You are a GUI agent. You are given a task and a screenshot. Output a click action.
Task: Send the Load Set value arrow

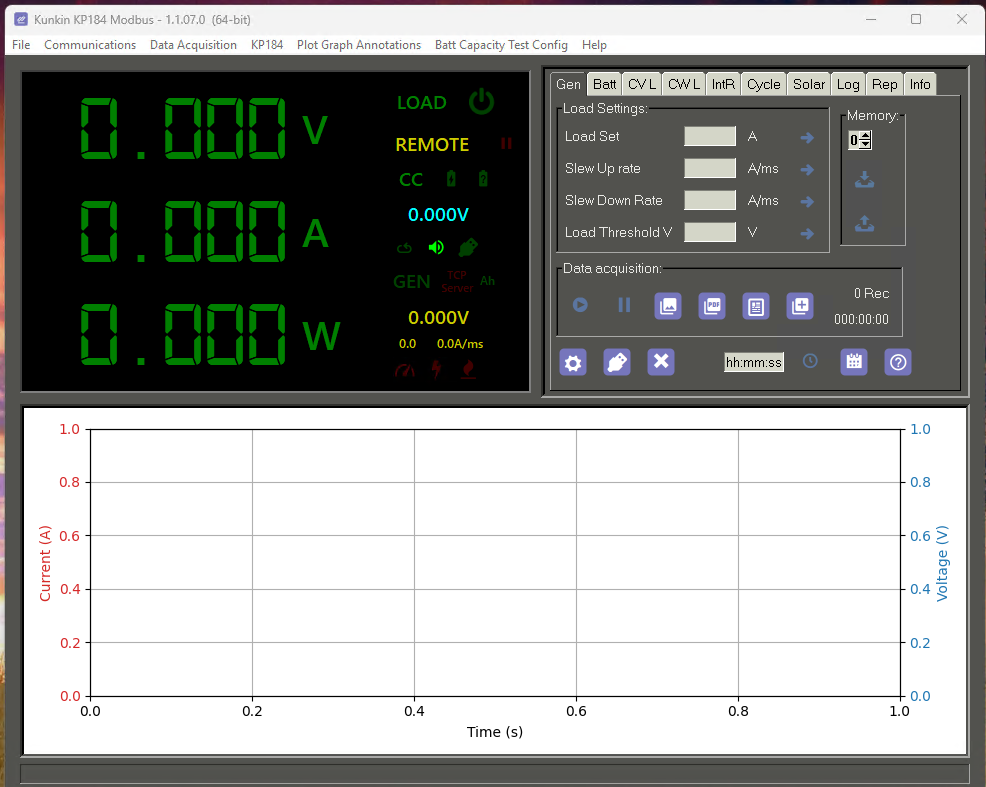point(807,138)
